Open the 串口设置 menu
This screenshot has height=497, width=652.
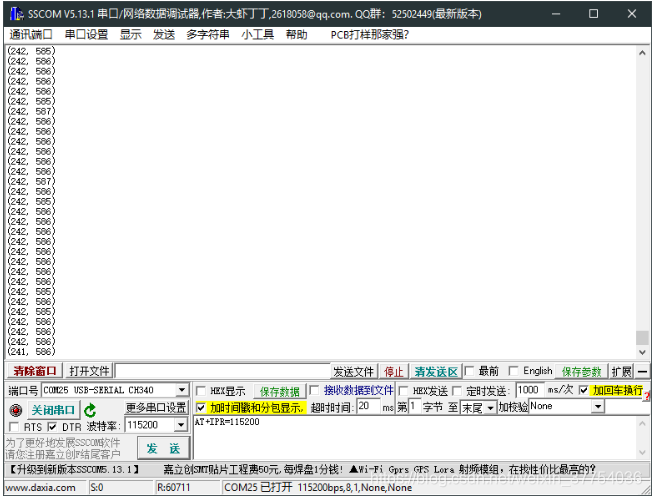point(86,35)
